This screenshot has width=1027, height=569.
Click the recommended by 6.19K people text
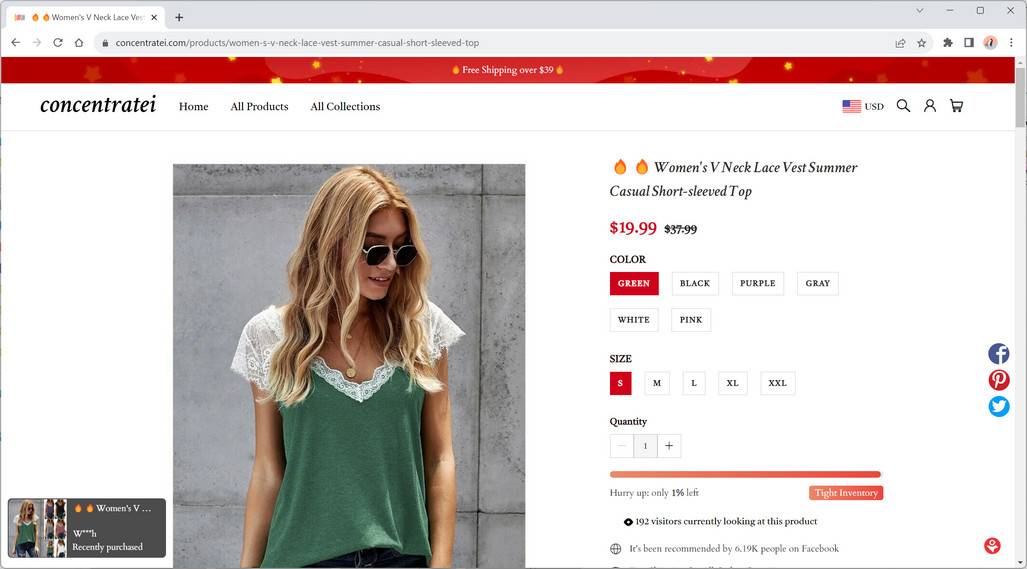tap(734, 549)
